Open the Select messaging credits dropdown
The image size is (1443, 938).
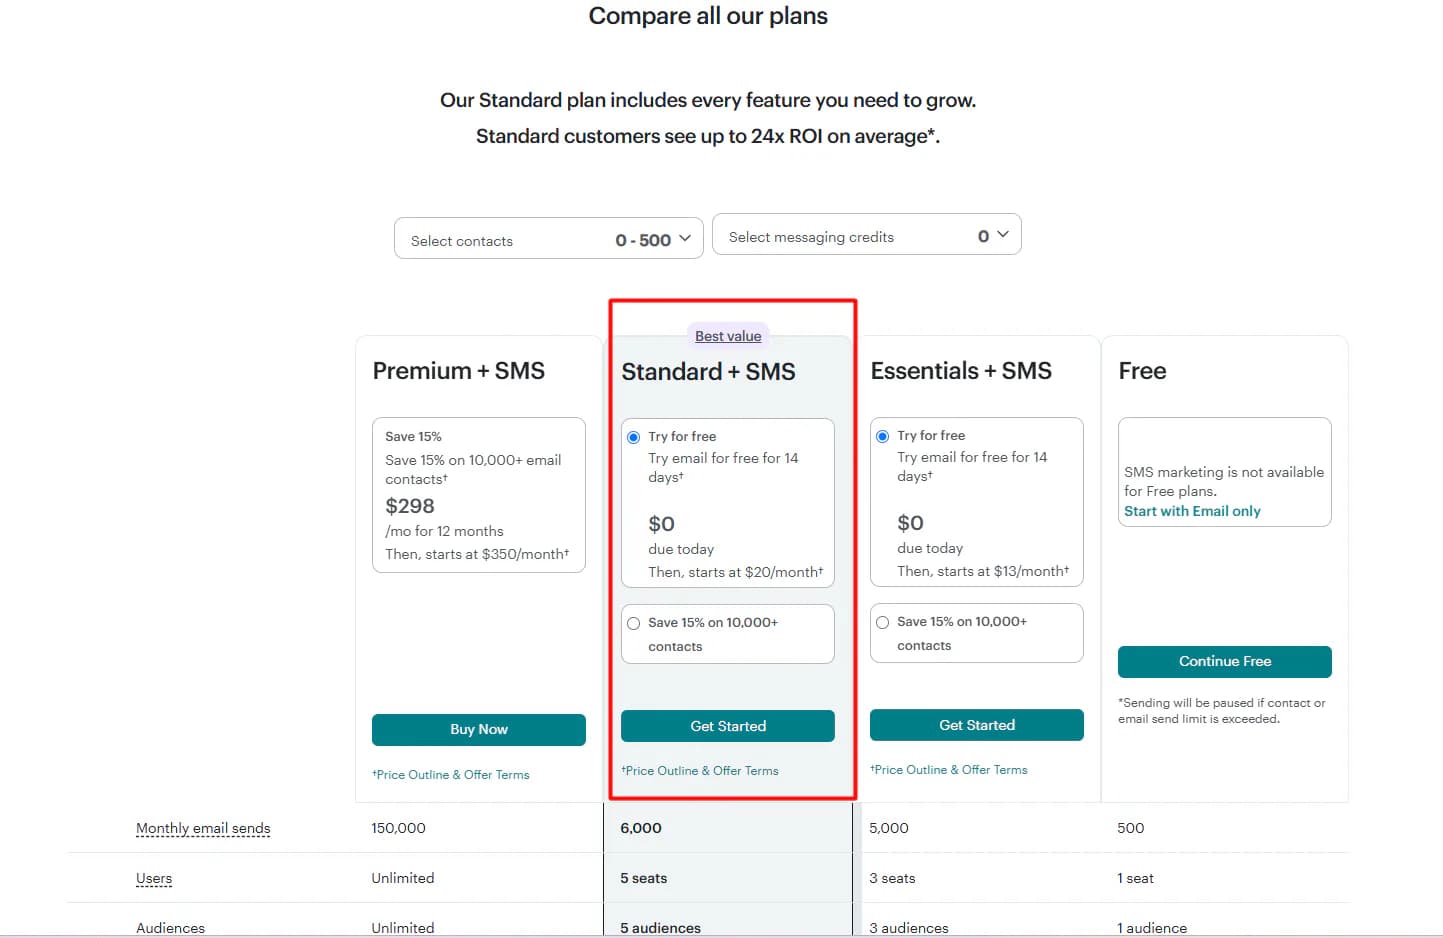pos(866,234)
